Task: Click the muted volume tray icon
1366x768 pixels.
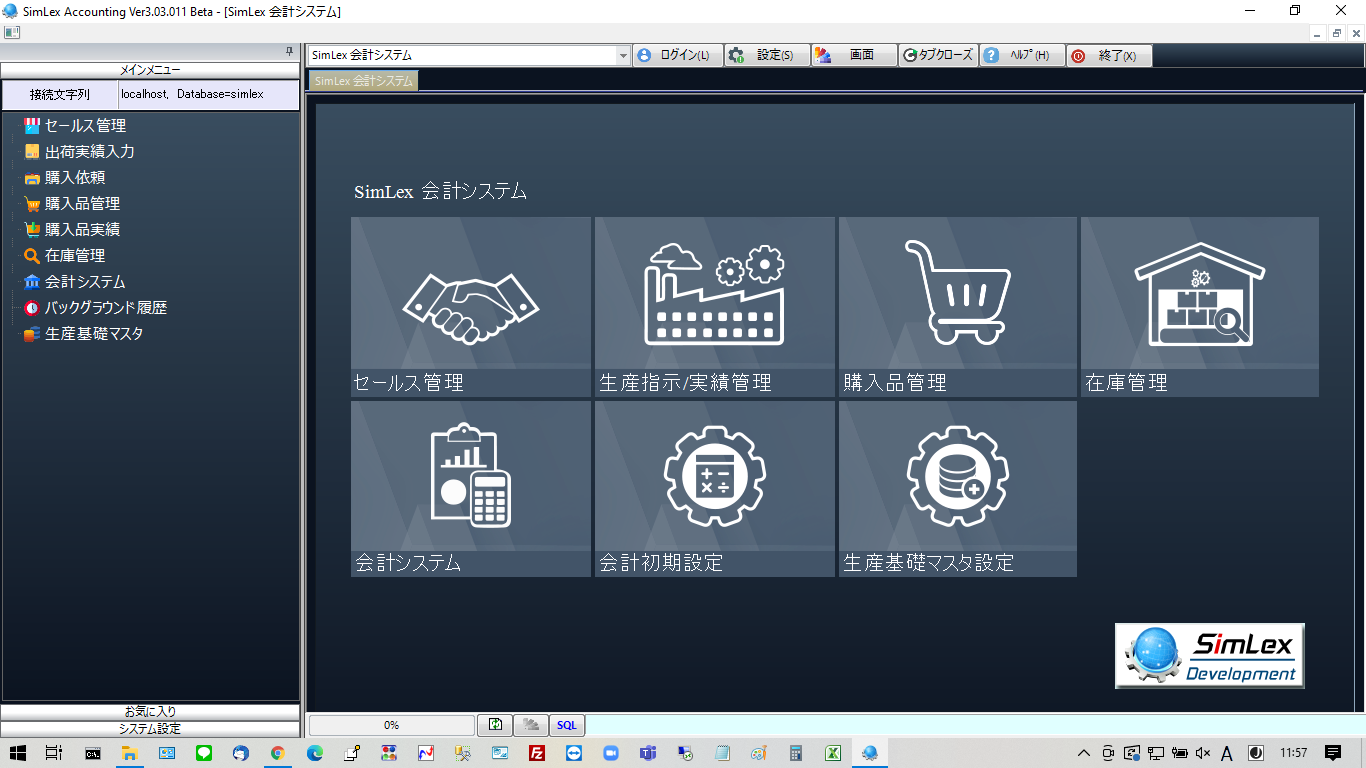Action: click(1203, 753)
